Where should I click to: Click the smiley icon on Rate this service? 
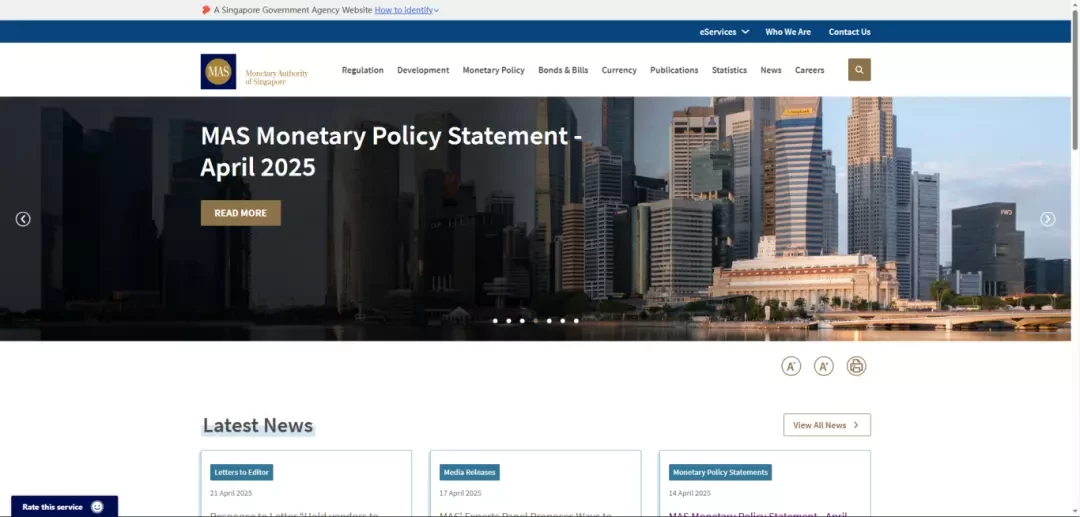pos(97,507)
